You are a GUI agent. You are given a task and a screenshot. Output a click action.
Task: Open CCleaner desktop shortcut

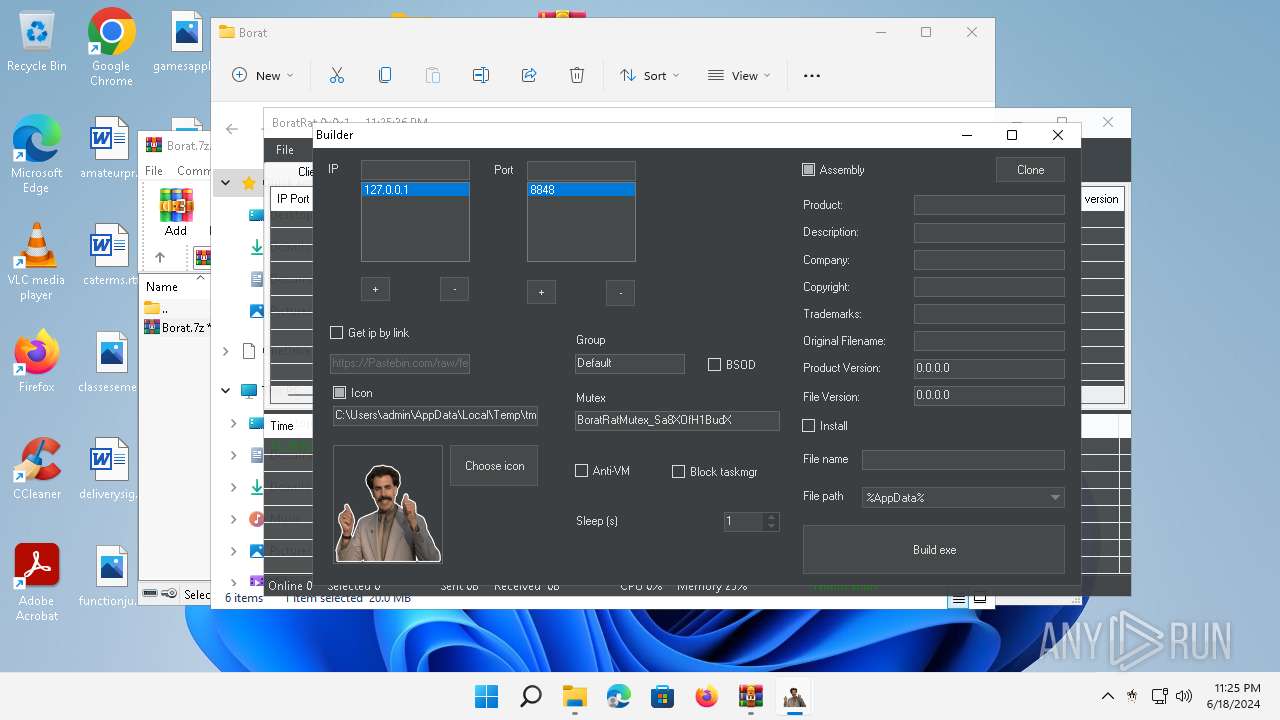click(x=37, y=468)
